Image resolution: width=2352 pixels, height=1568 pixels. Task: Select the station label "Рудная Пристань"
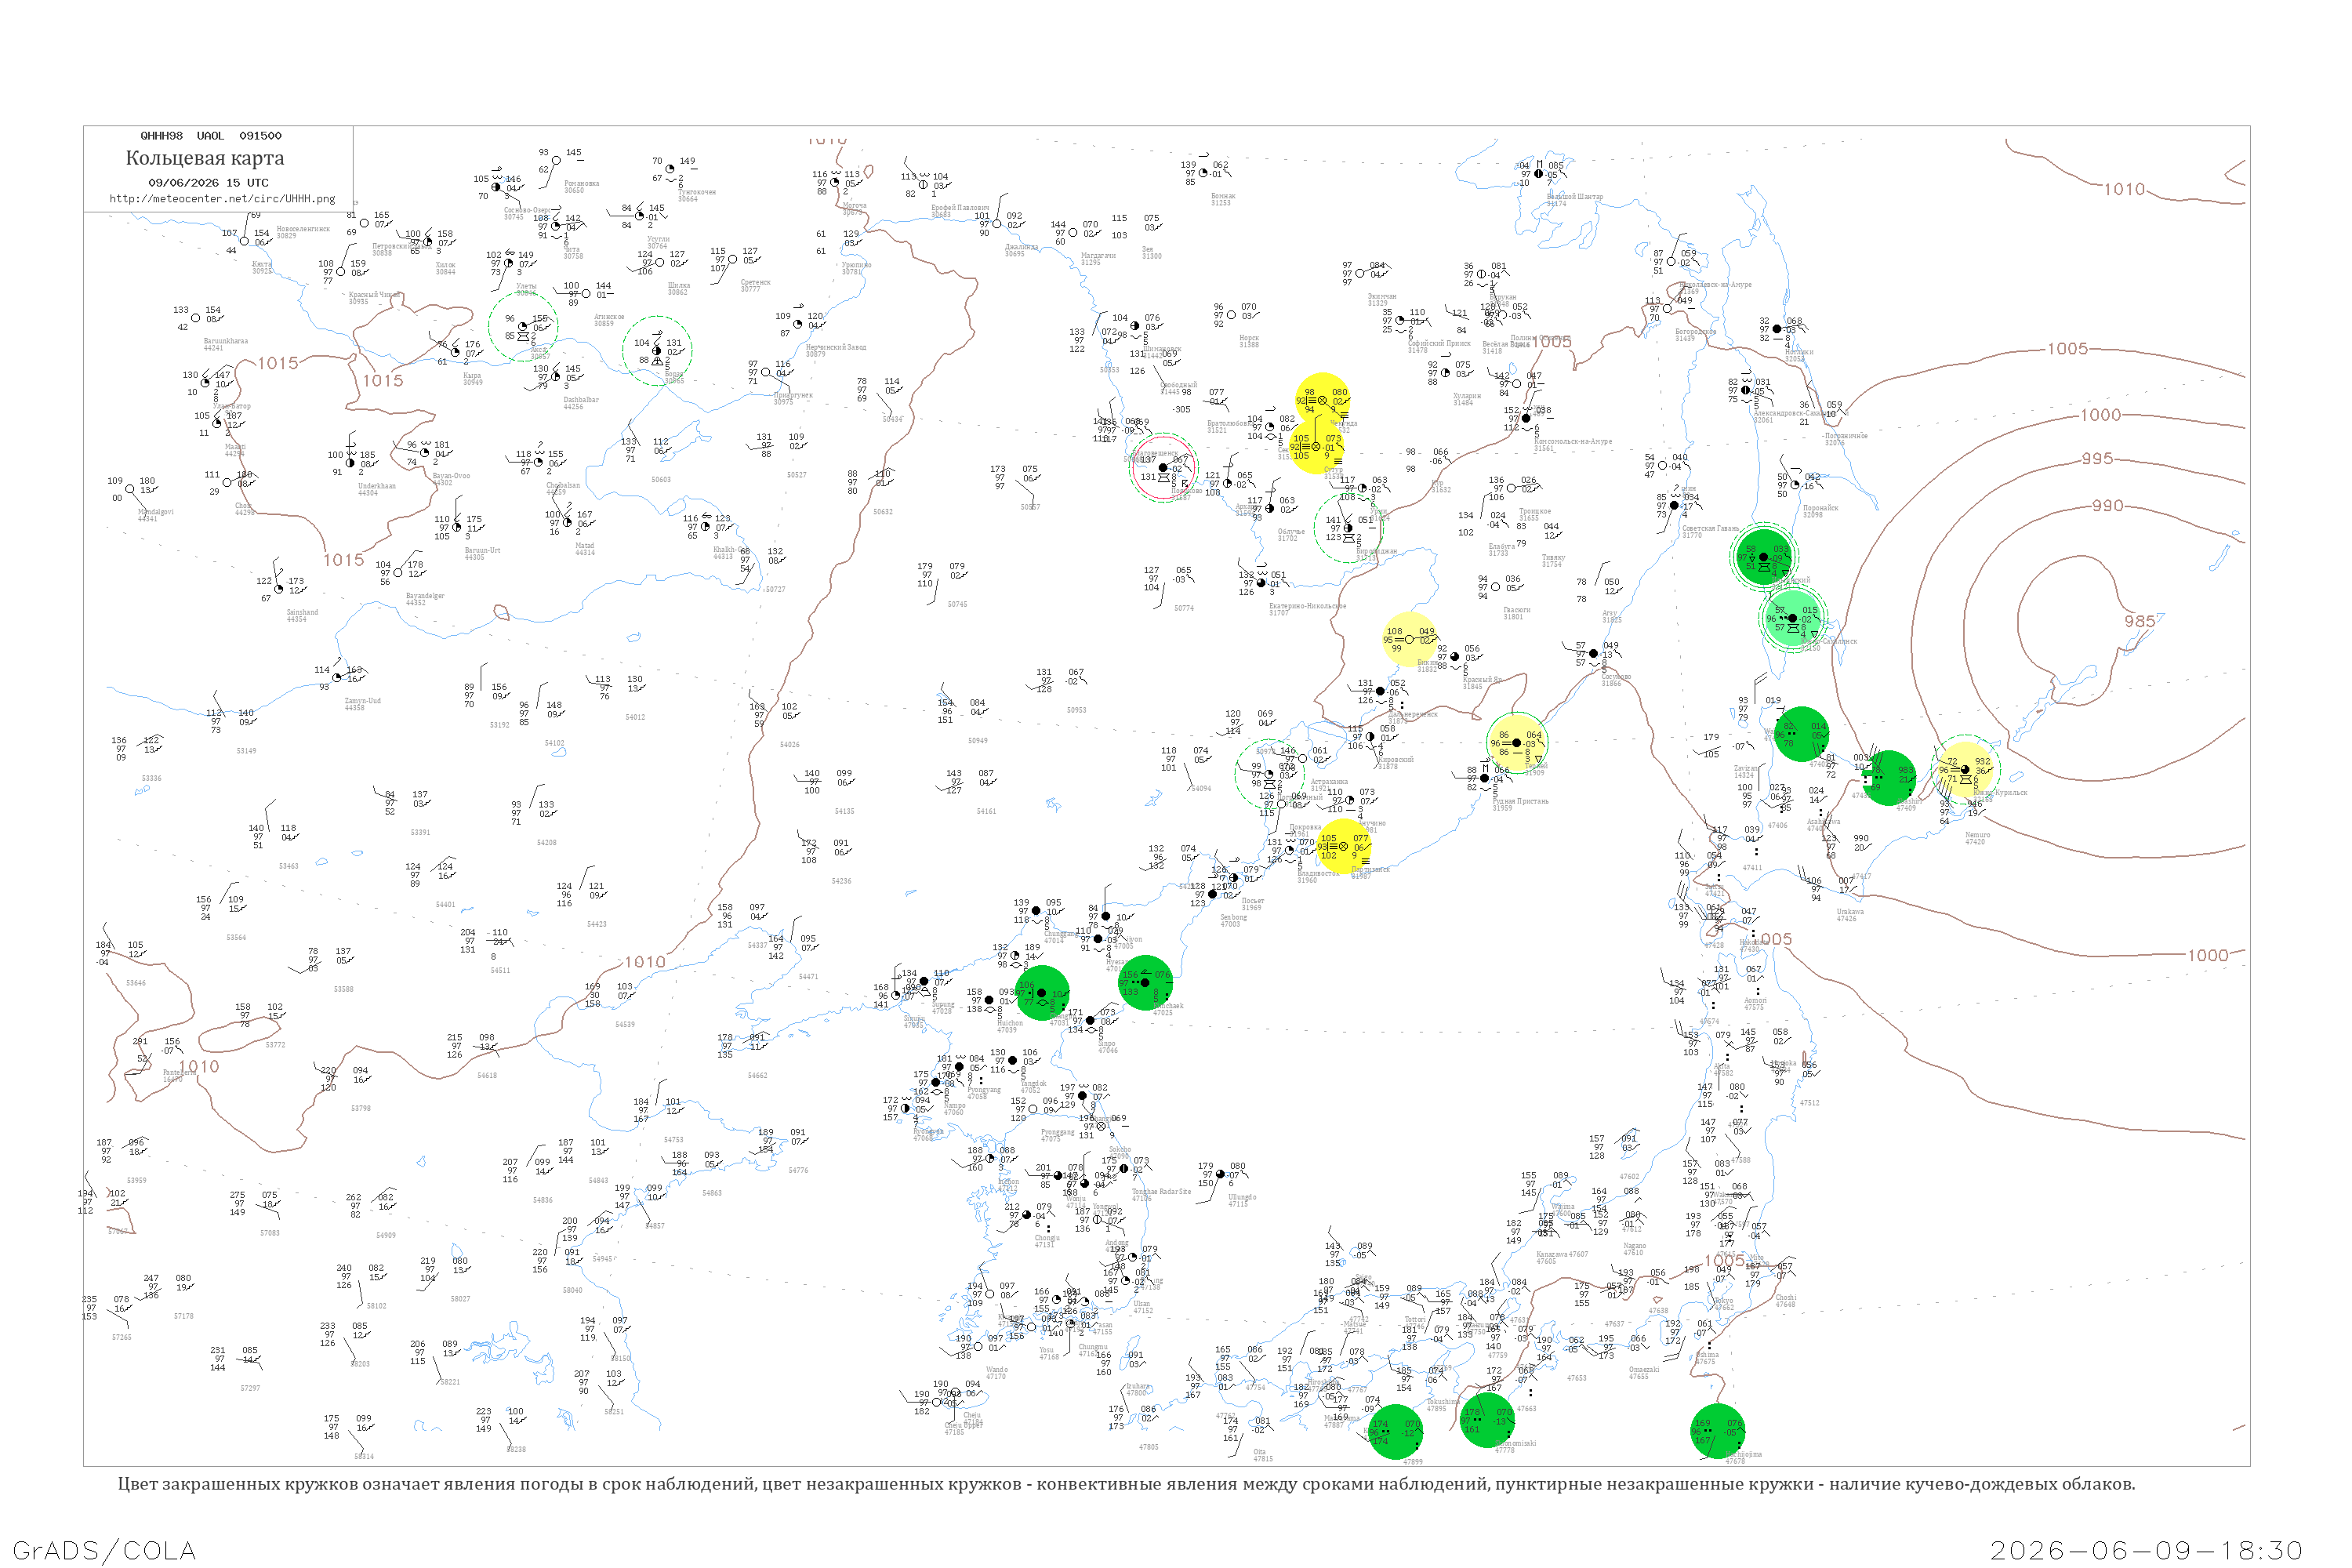click(x=1520, y=801)
